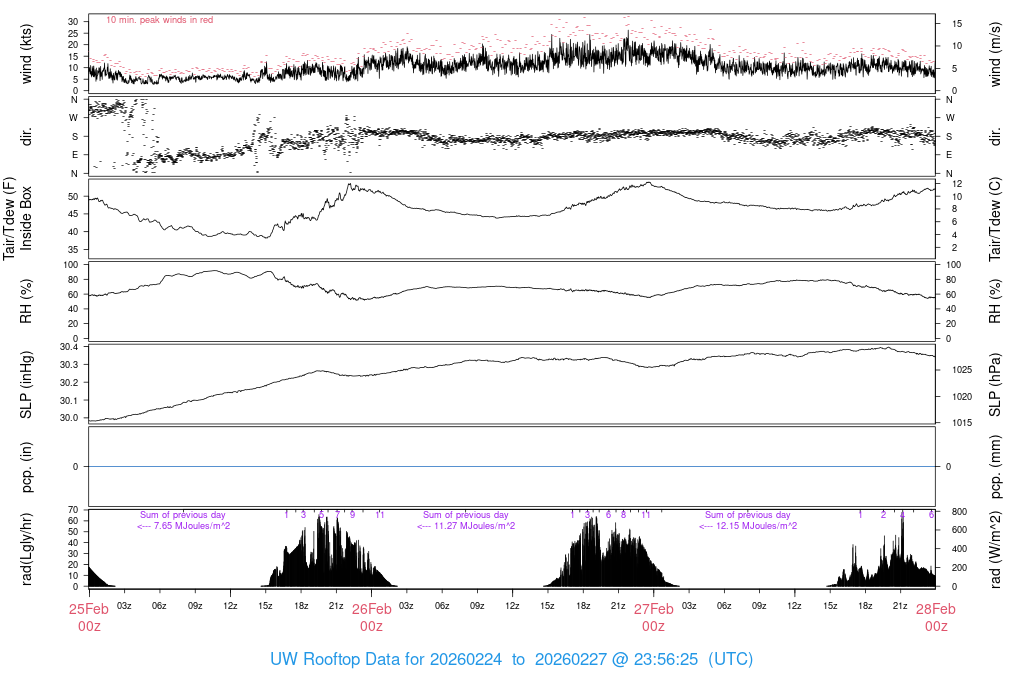Click the '12z' tick after 26Feb
The height and width of the screenshot is (700, 1024).
tap(513, 605)
